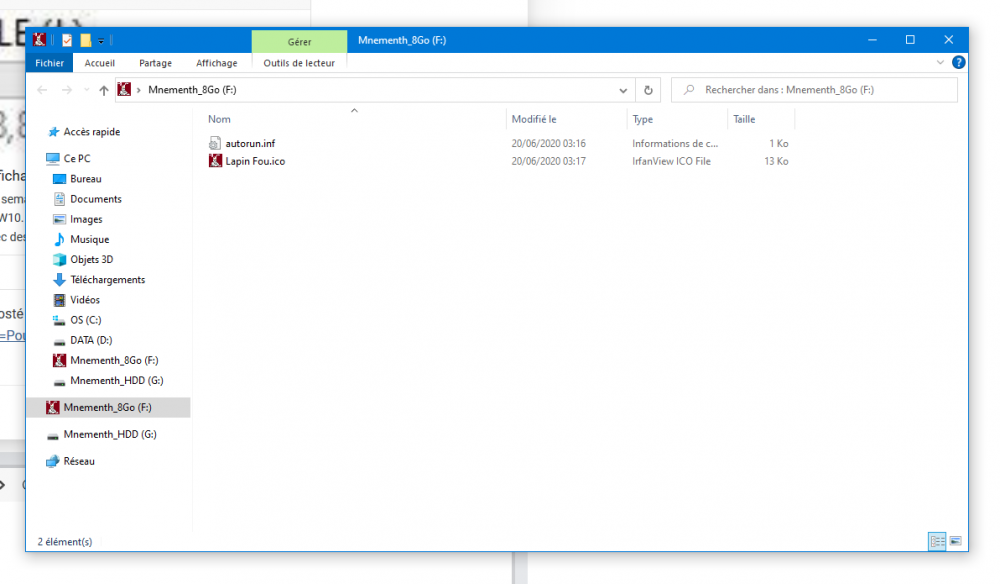
Task: Go up one level with Up arrow
Action: coord(104,90)
